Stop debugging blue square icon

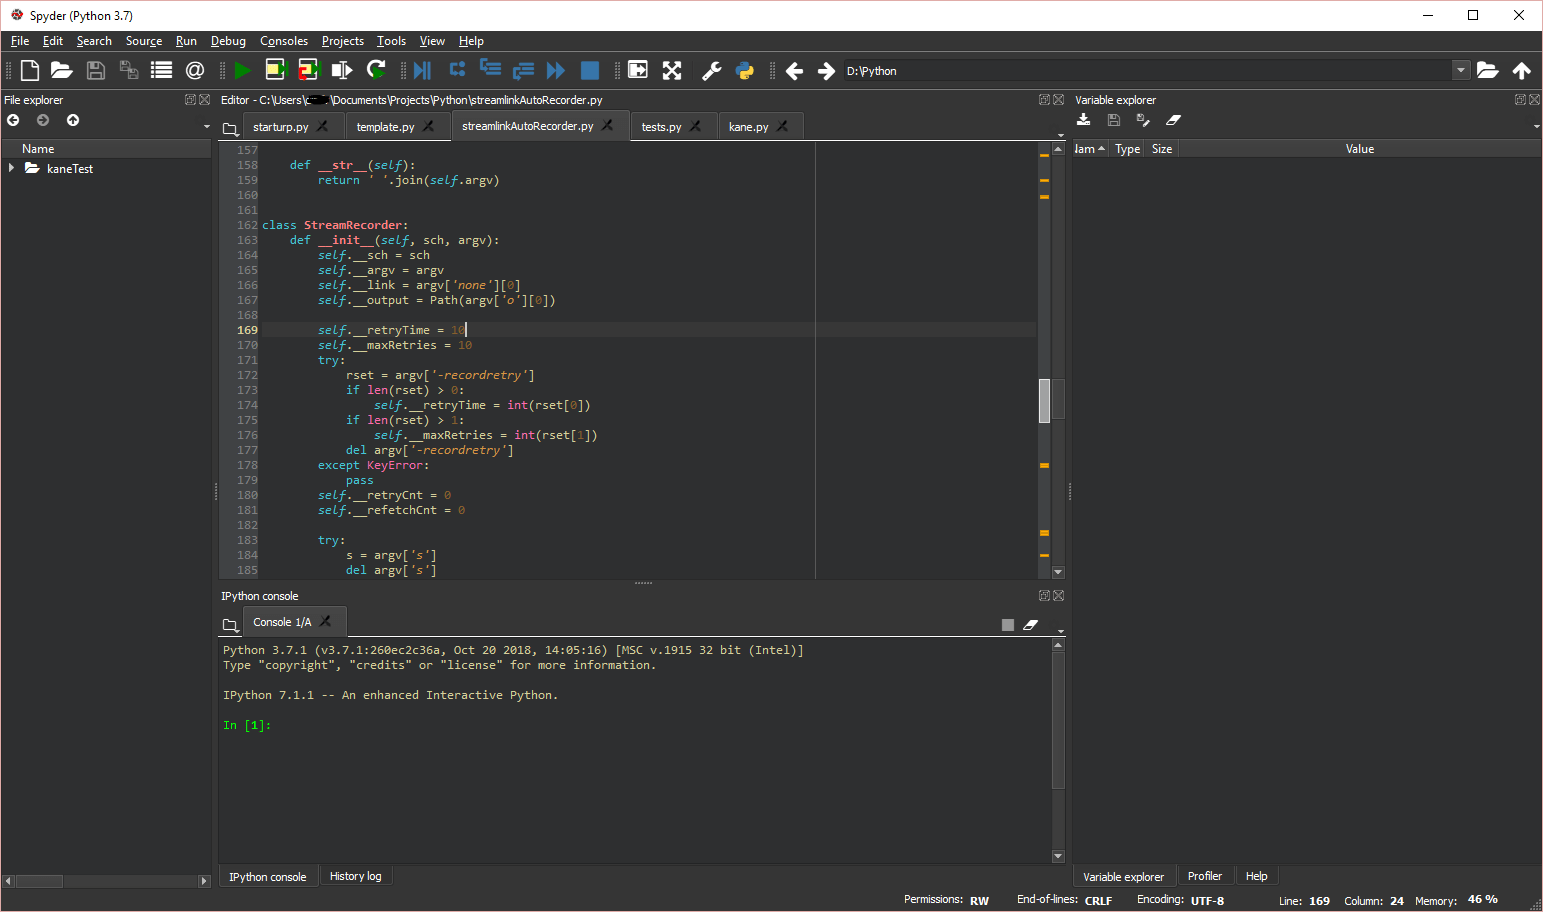[590, 70]
